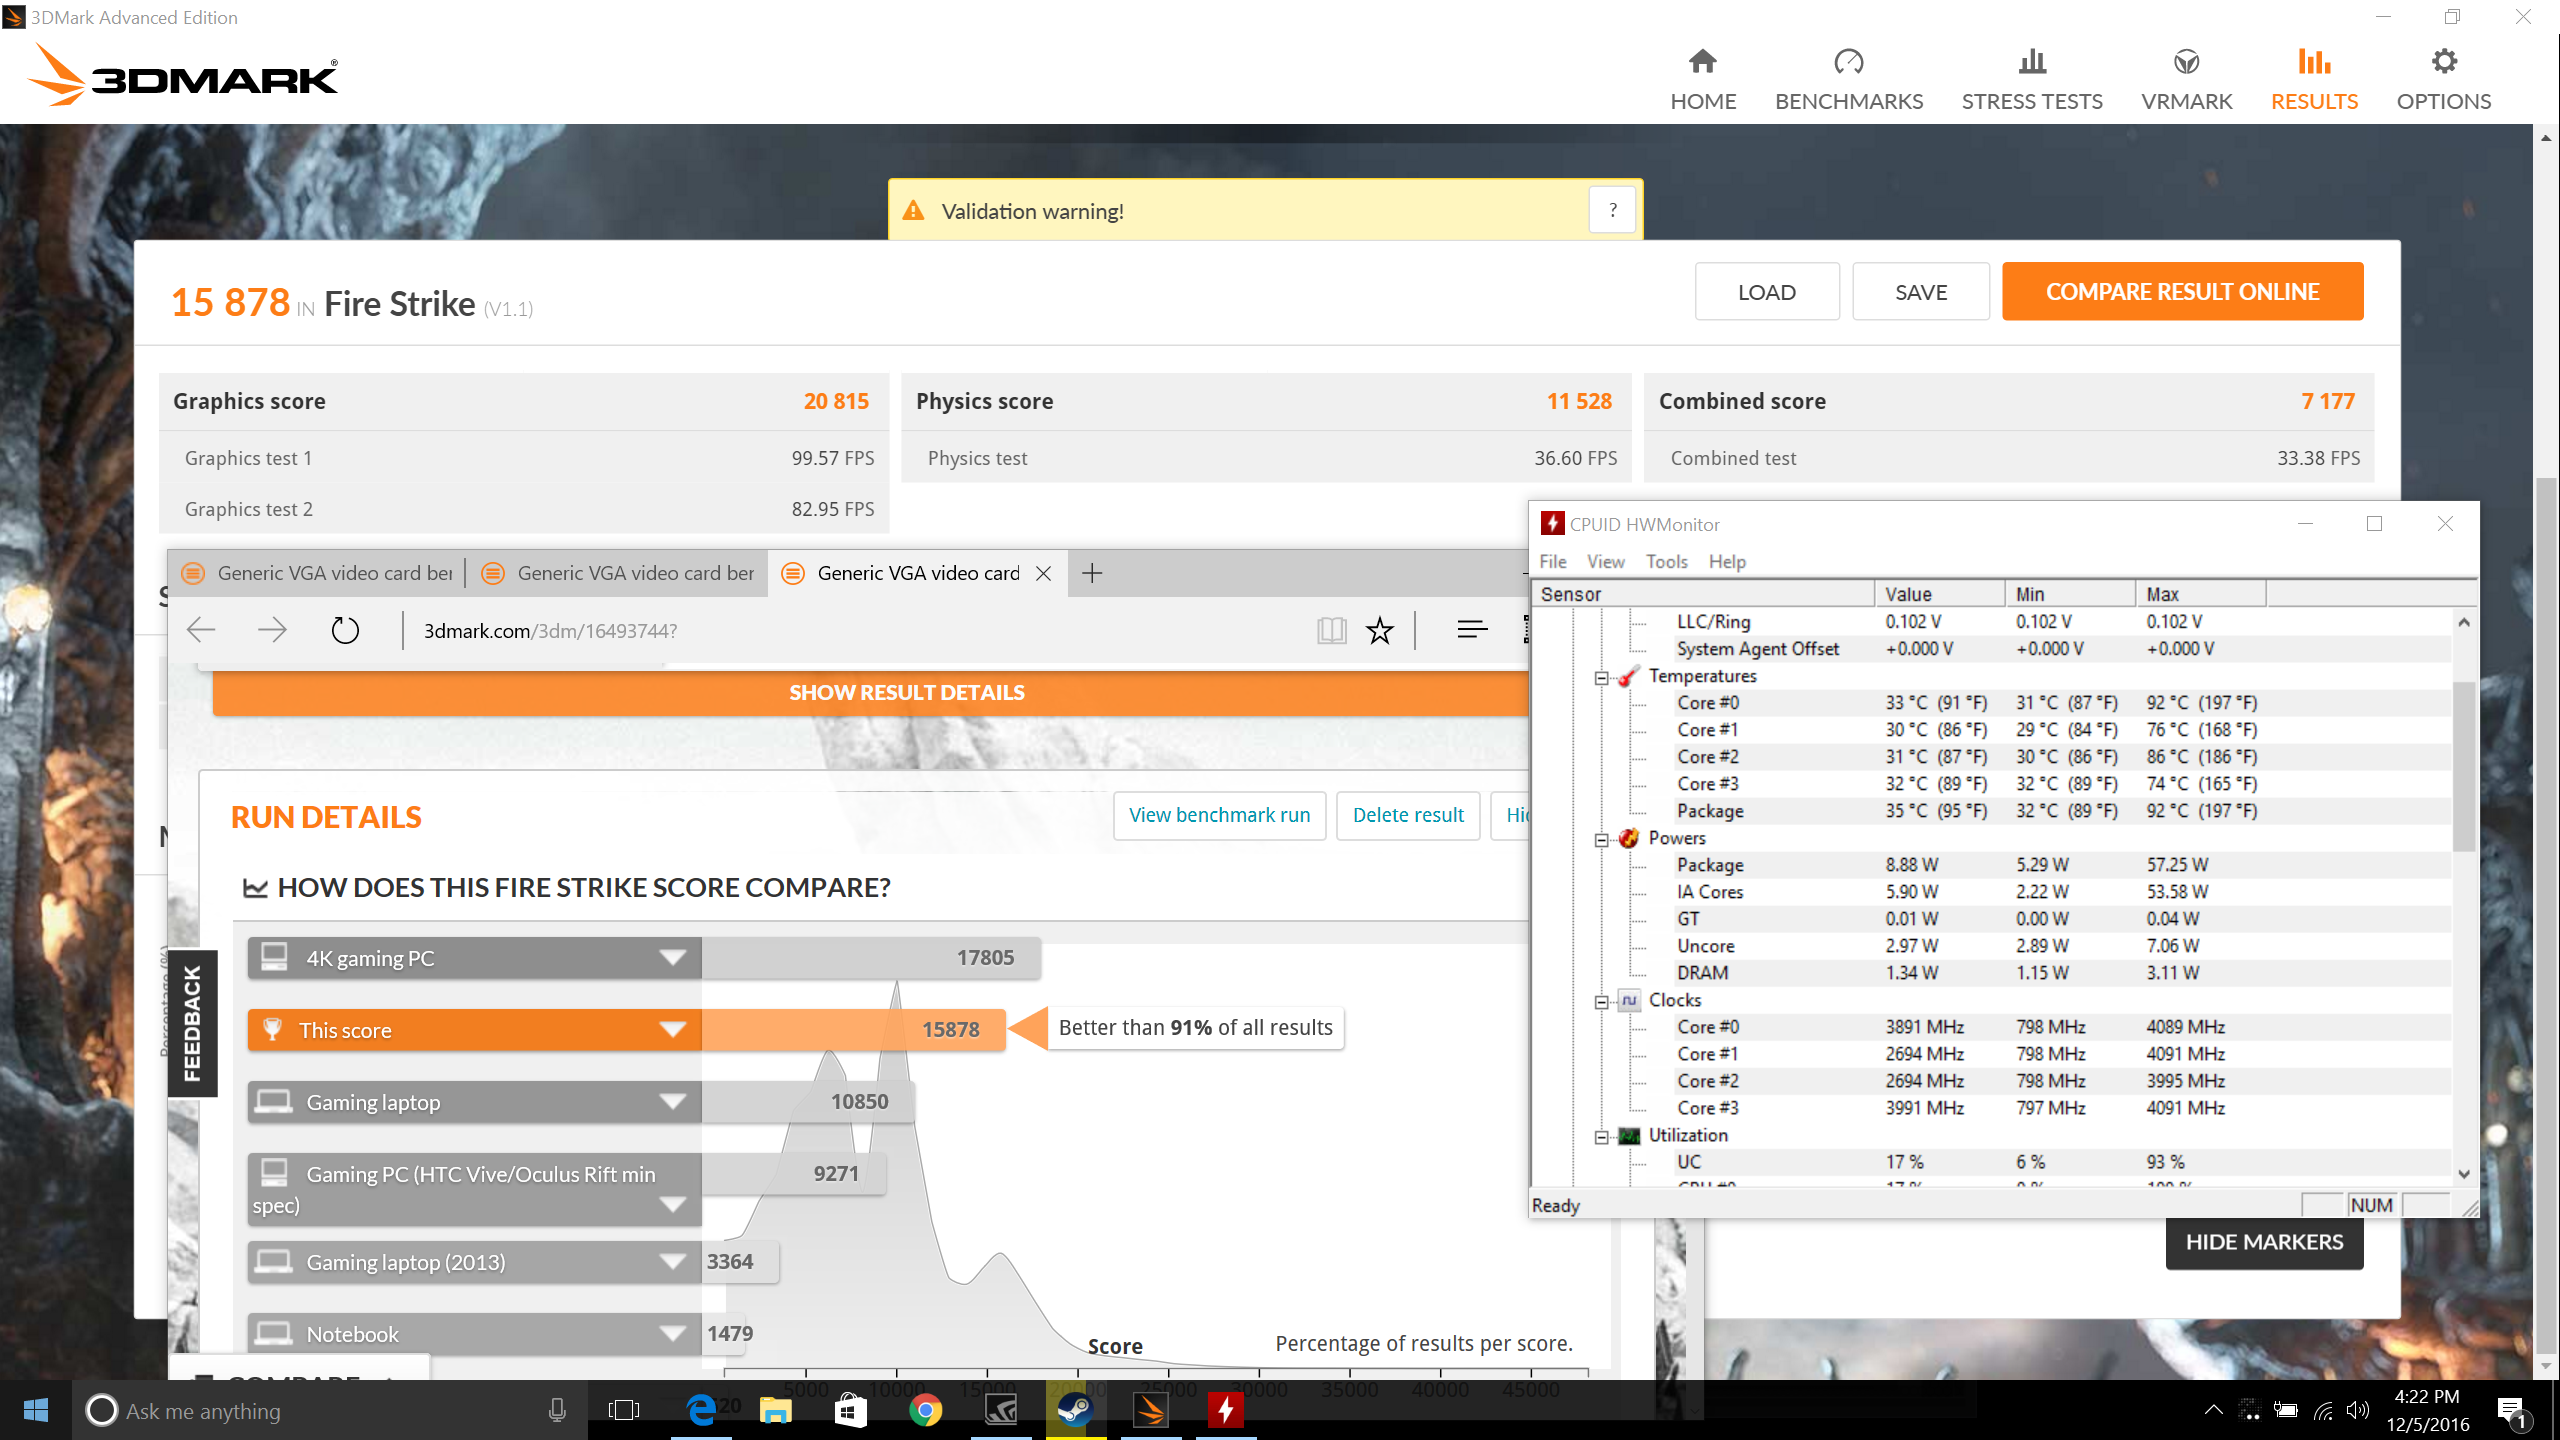
Task: Open HWMonitor Tools menu
Action: point(1666,561)
